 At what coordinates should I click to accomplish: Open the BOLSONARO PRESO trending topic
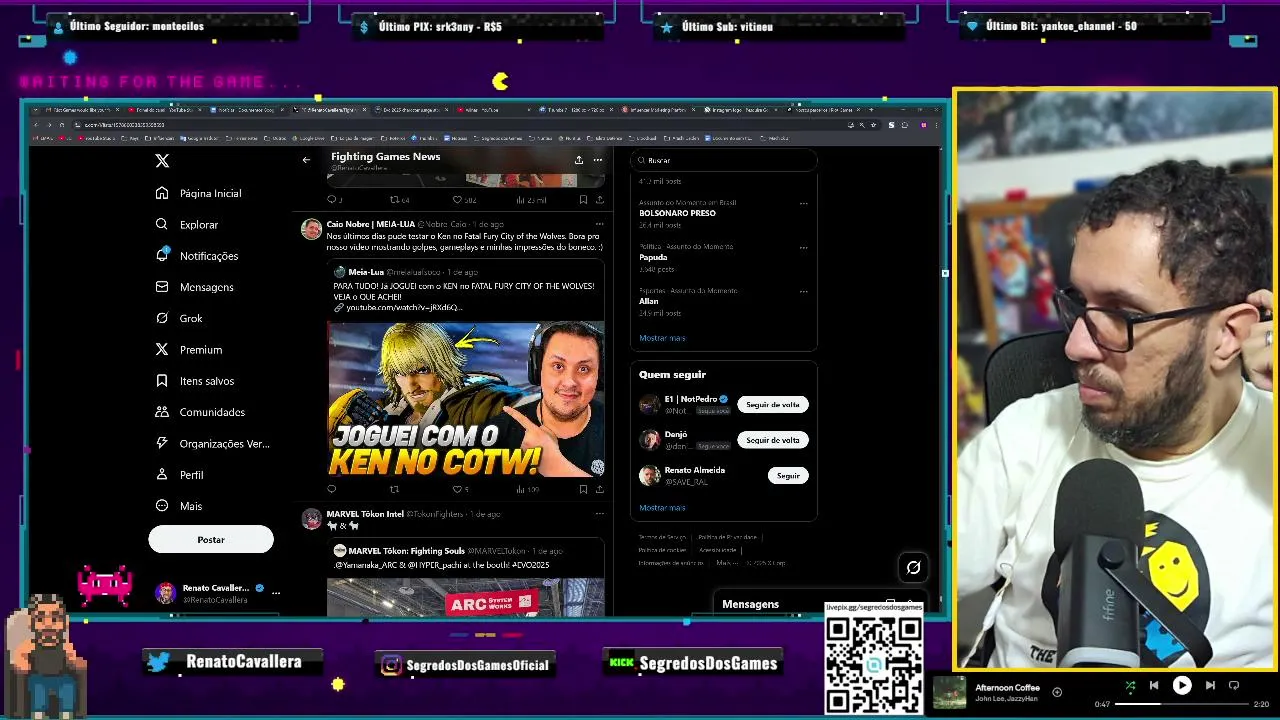(677, 213)
